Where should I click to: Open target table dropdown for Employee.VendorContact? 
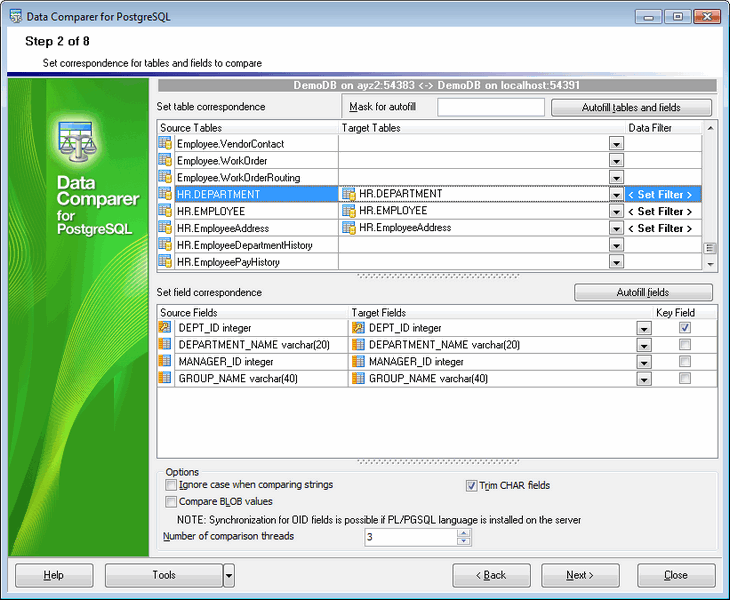coord(616,144)
